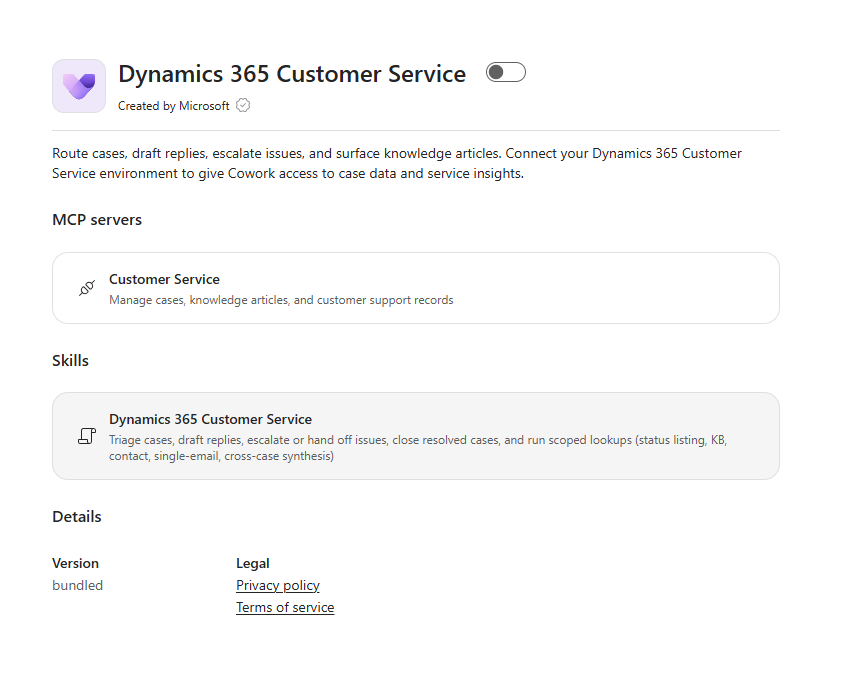The width and height of the screenshot is (854, 686).
Task: Click the 'MCP servers' heading
Action: 97,220
